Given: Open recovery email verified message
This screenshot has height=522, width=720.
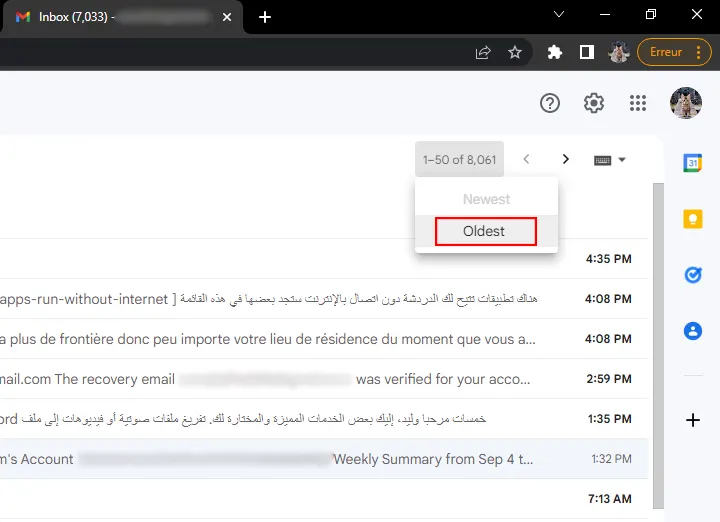Looking at the screenshot, I should click(x=324, y=379).
